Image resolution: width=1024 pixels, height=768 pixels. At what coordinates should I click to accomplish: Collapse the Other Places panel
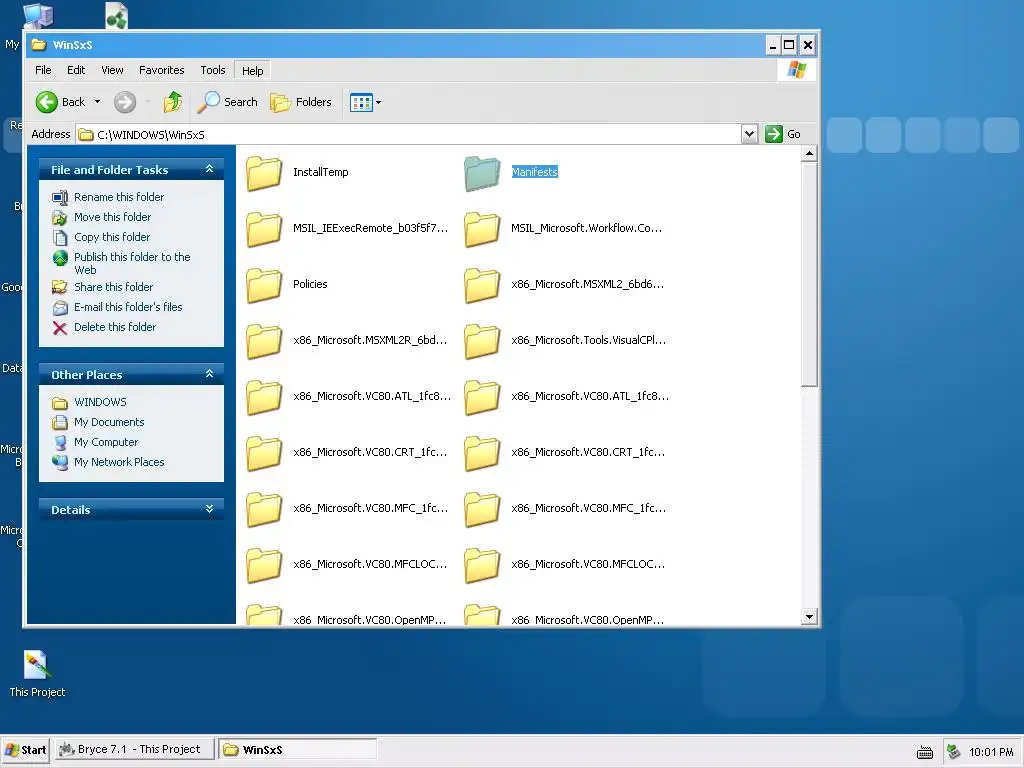coord(209,374)
